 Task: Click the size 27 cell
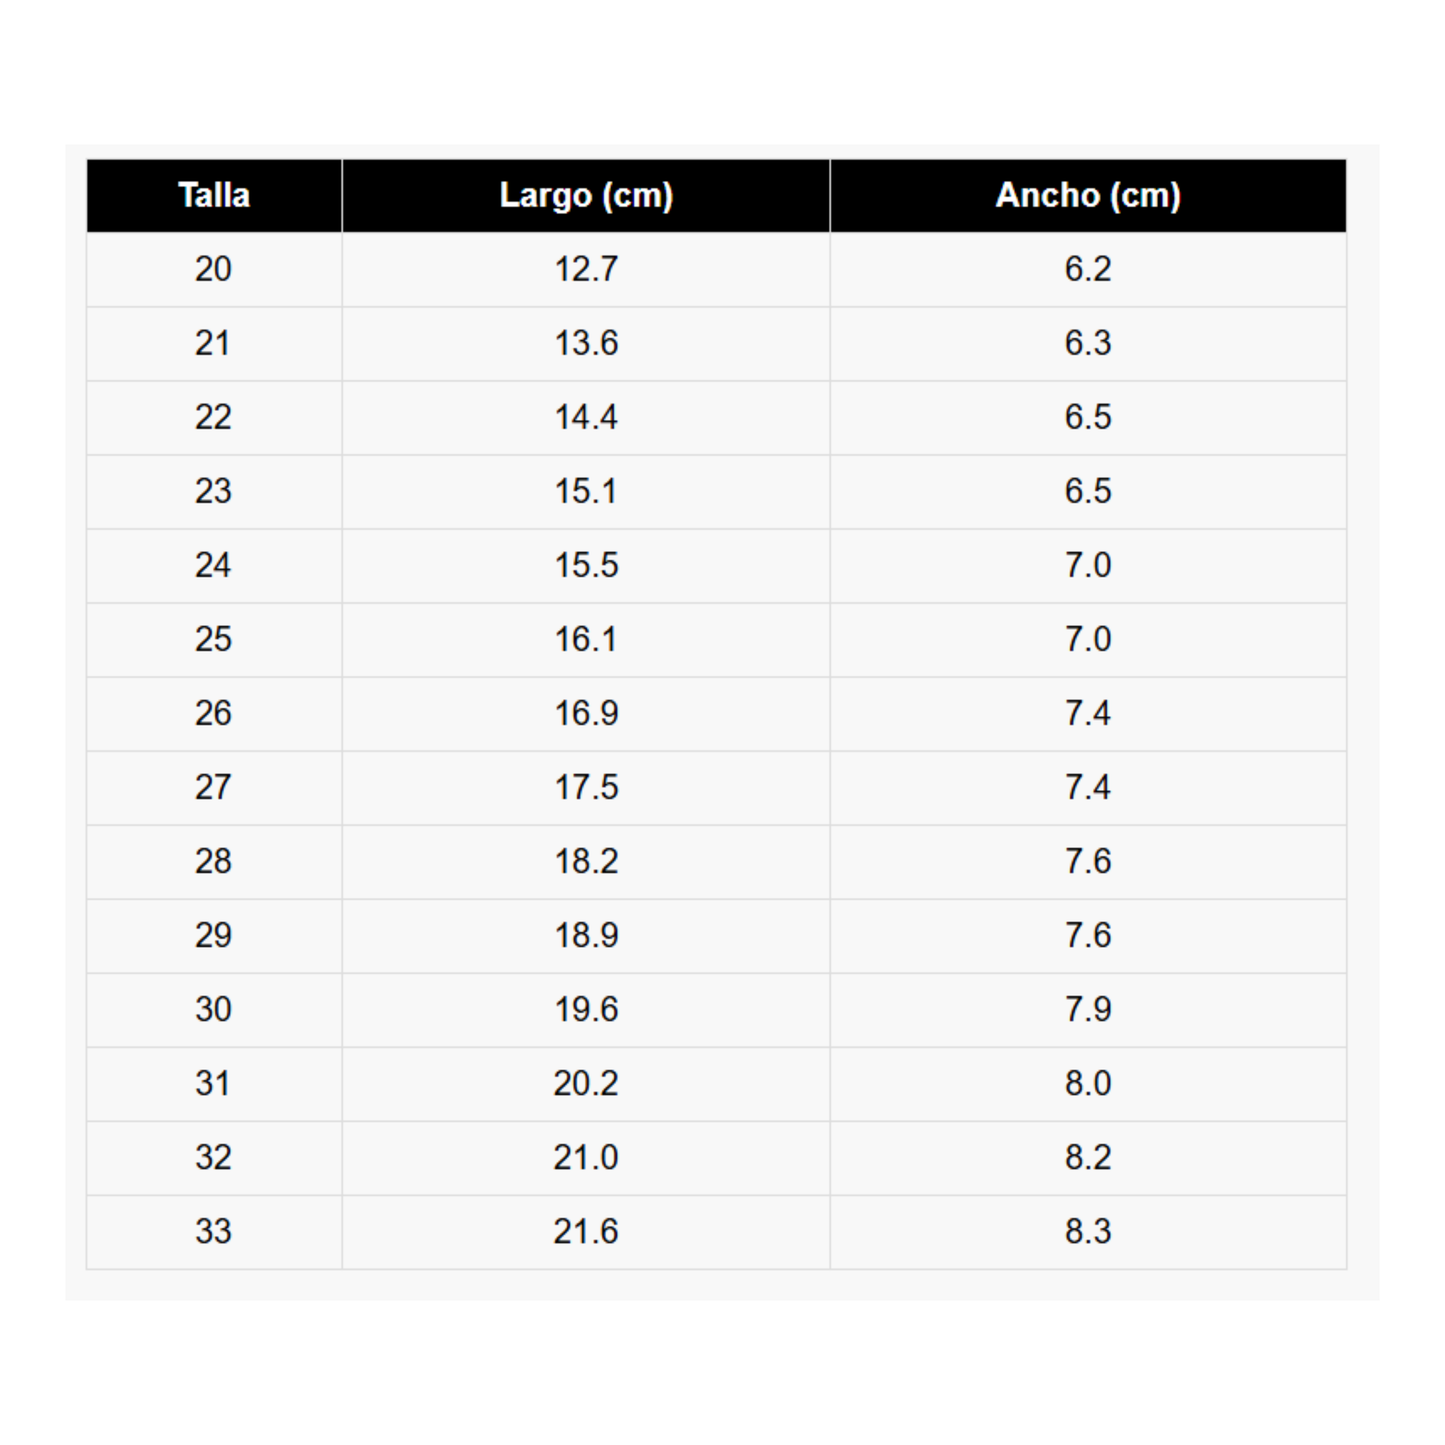(214, 788)
